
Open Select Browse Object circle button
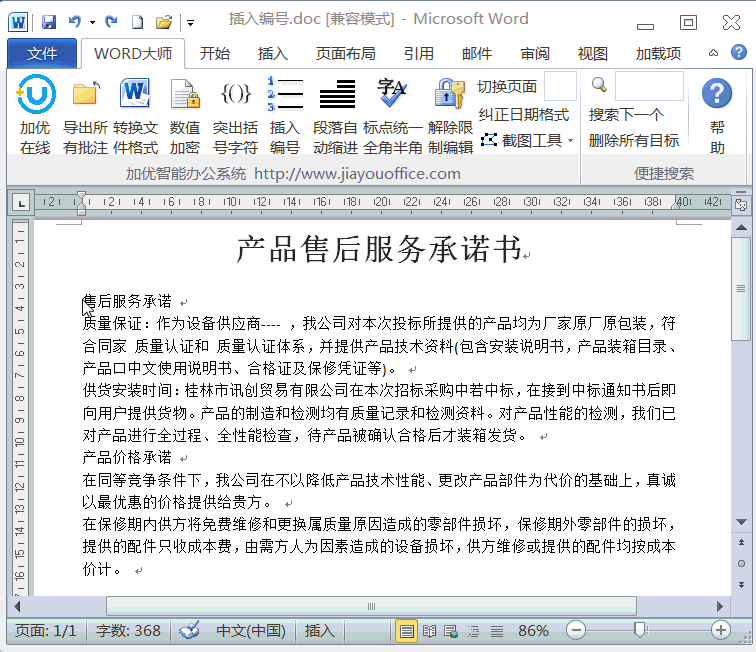(x=741, y=563)
